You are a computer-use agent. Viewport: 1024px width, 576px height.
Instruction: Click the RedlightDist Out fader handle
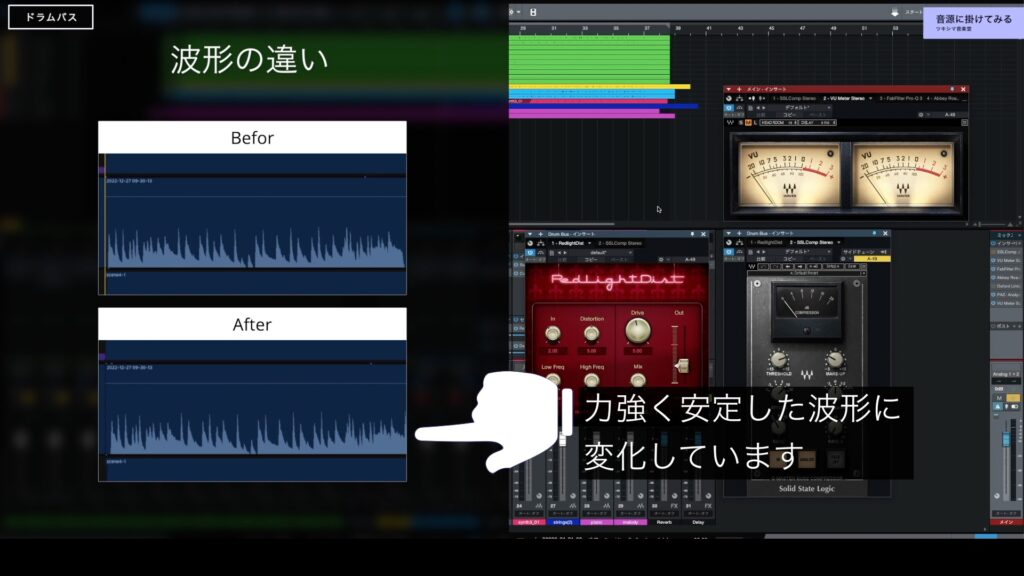(x=681, y=366)
